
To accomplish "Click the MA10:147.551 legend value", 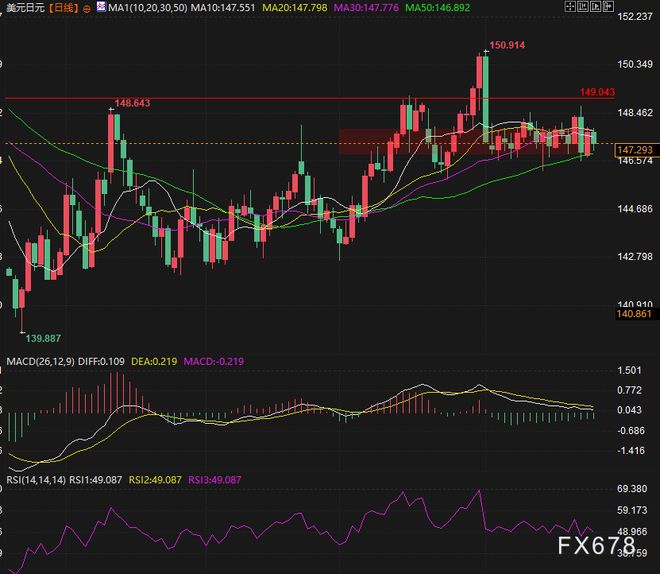I will coord(226,8).
